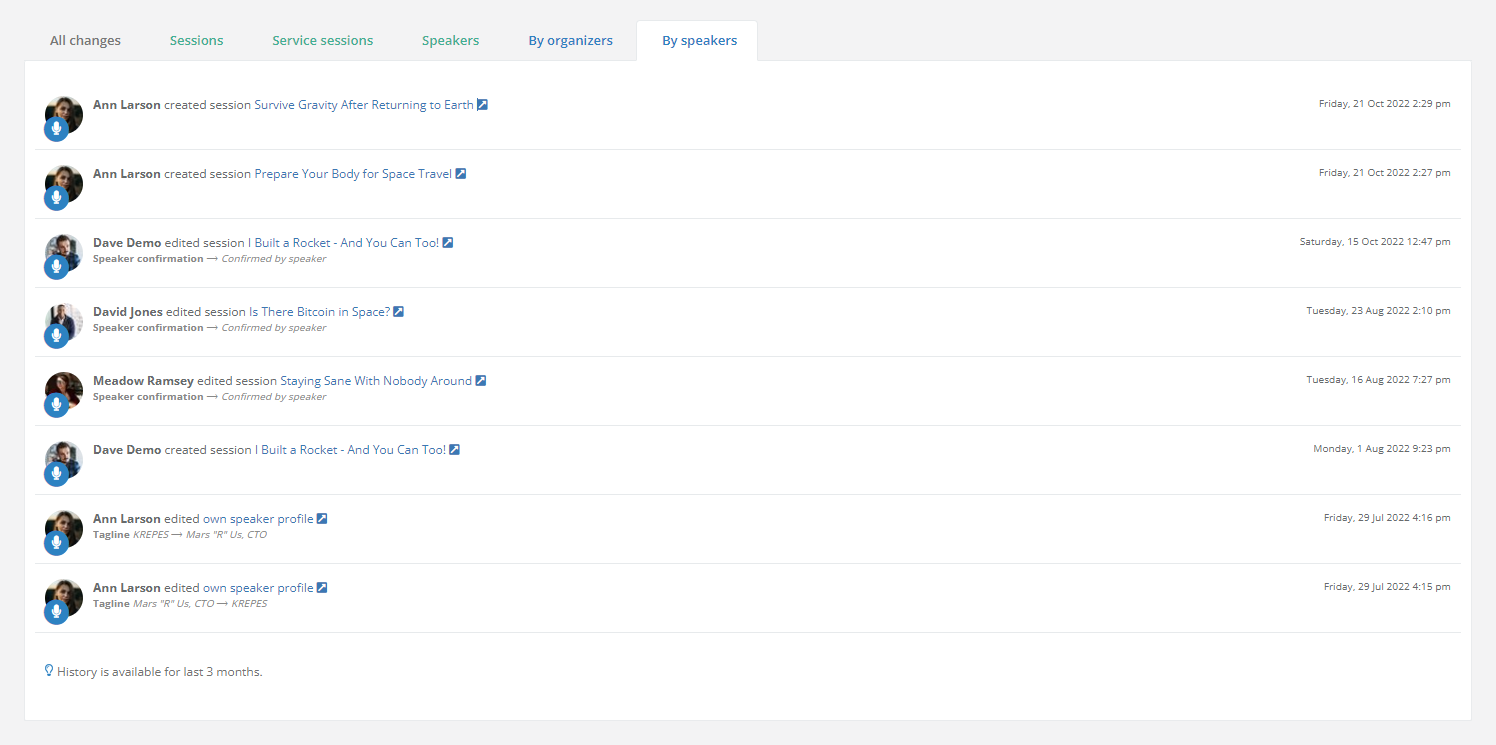Open Prepare Your Body for Space Travel link
The image size is (1496, 745).
coord(353,174)
